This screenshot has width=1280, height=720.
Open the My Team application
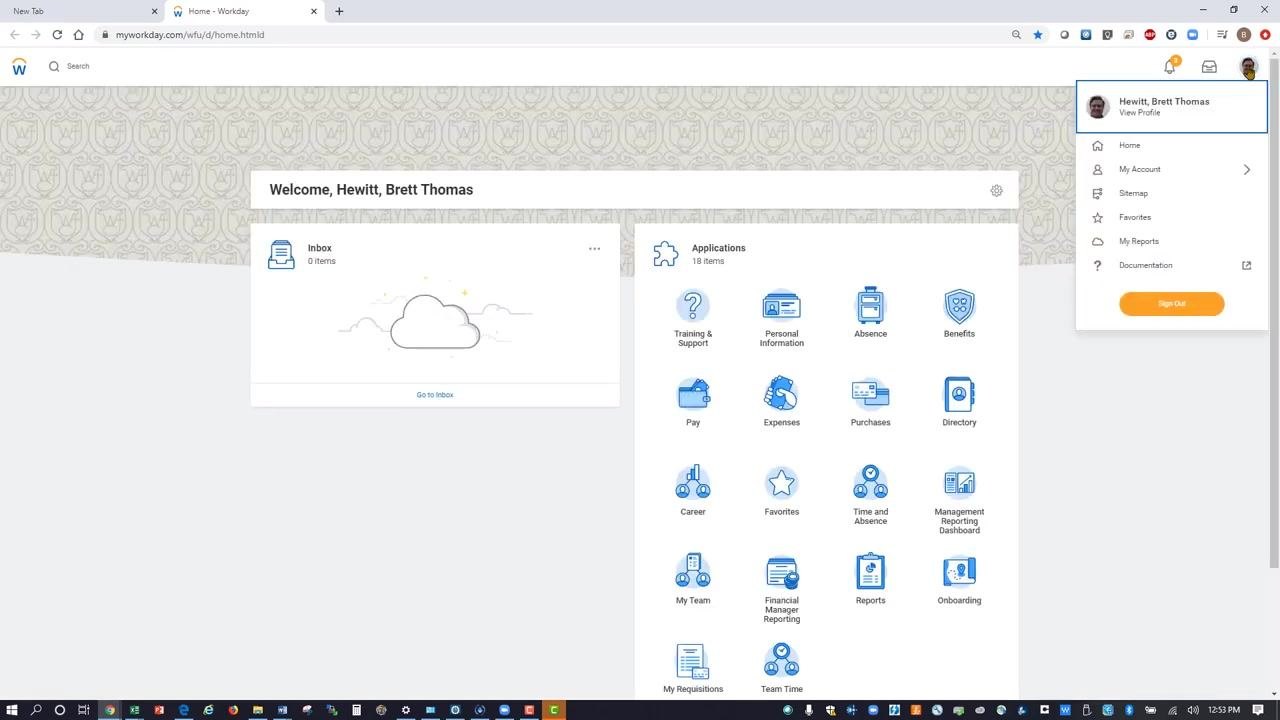point(693,580)
